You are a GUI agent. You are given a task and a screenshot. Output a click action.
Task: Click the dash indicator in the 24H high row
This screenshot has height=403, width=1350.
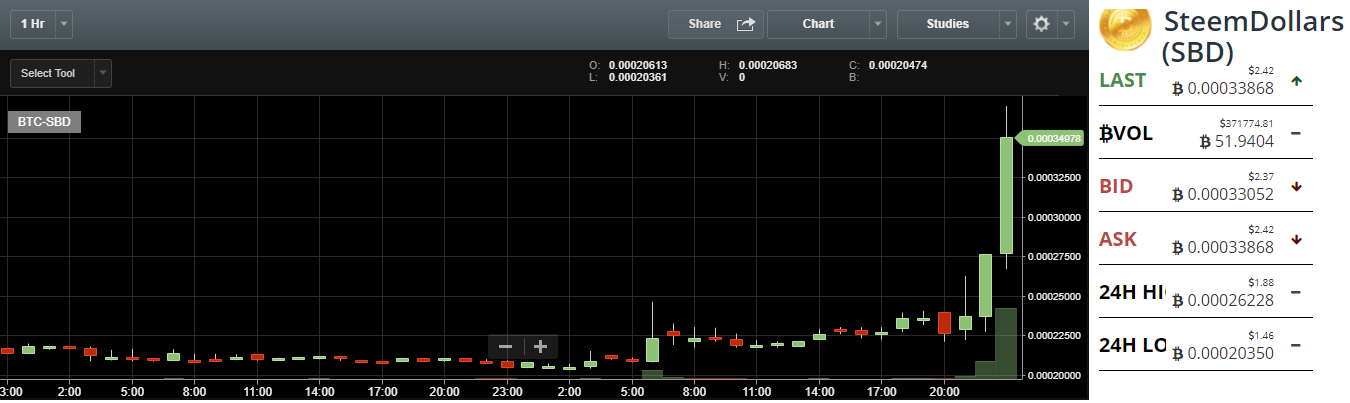1296,292
